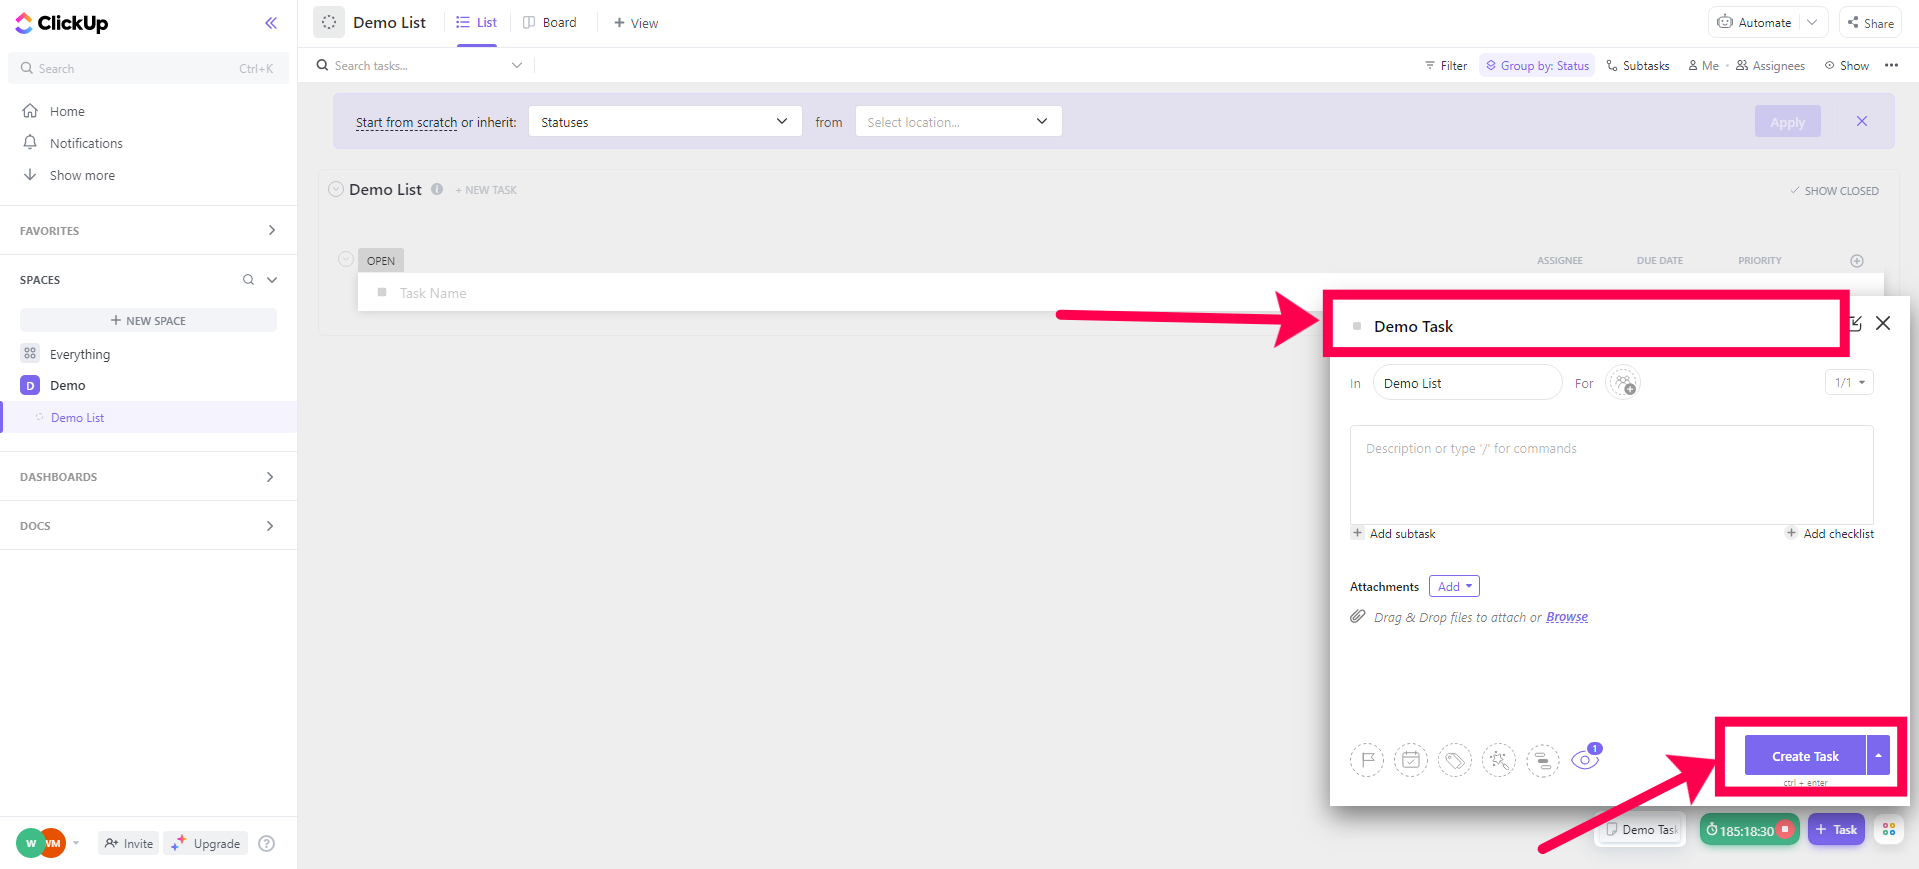Open the Demo List location selector
This screenshot has width=1919, height=869.
point(1467,383)
